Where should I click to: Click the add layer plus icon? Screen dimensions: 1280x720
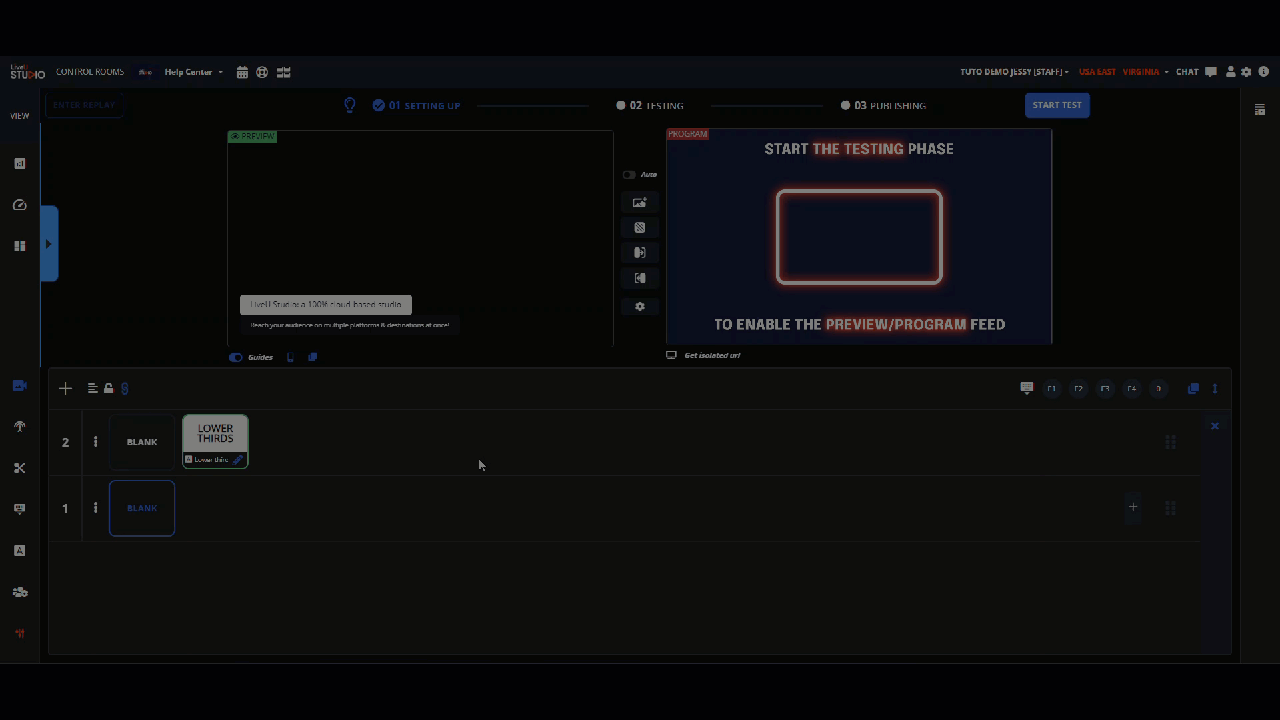[x=65, y=388]
